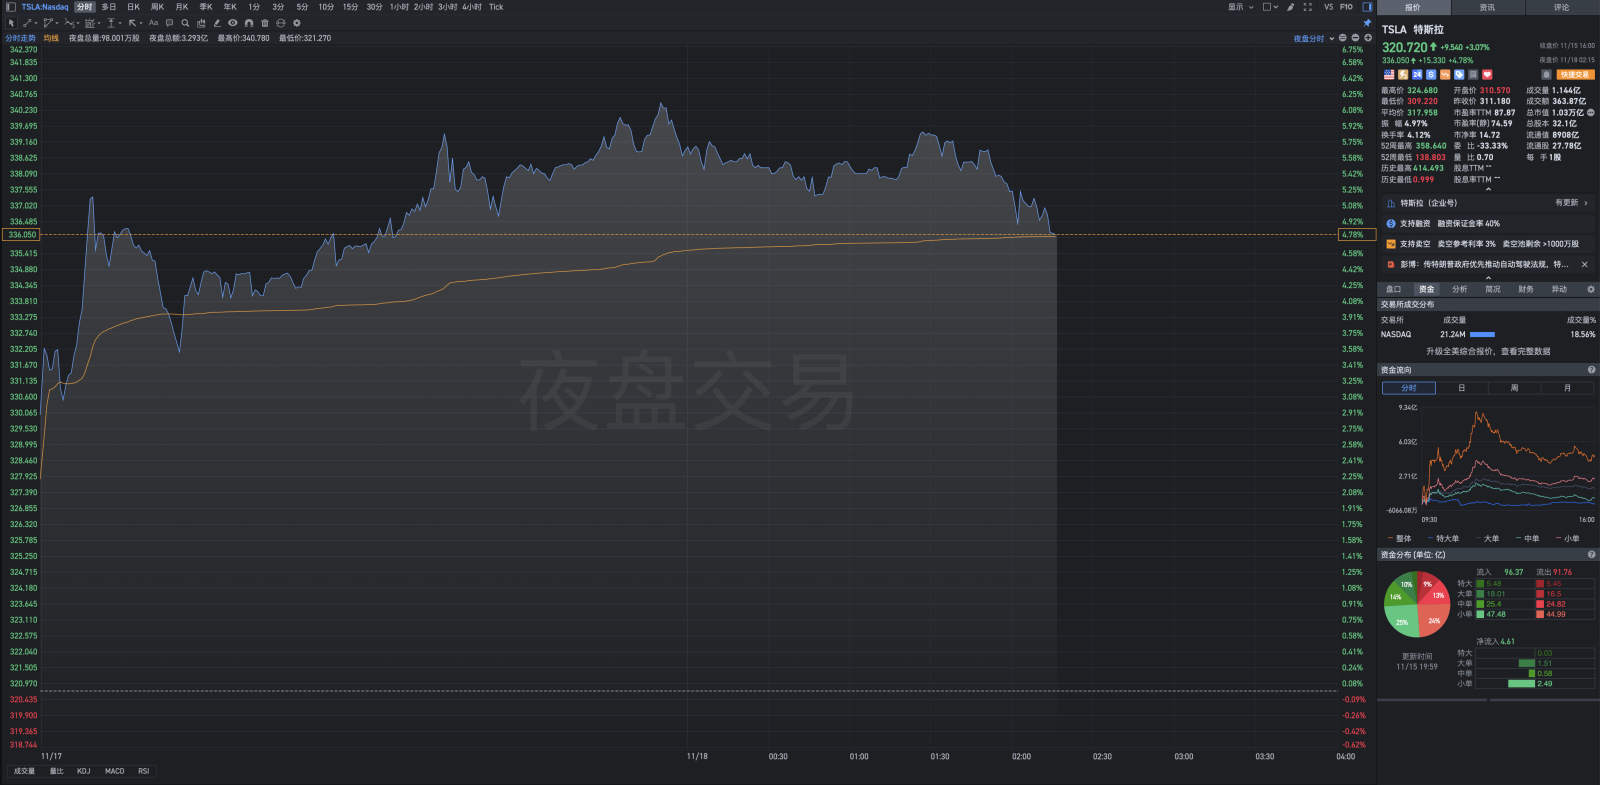Viewport: 1600px width, 785px height.
Task: Select the 5分 timeframe
Action: pyautogui.click(x=302, y=7)
